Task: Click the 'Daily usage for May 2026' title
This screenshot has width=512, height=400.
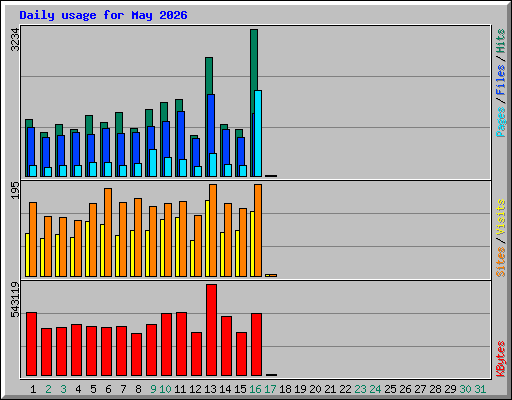Action: click(103, 15)
